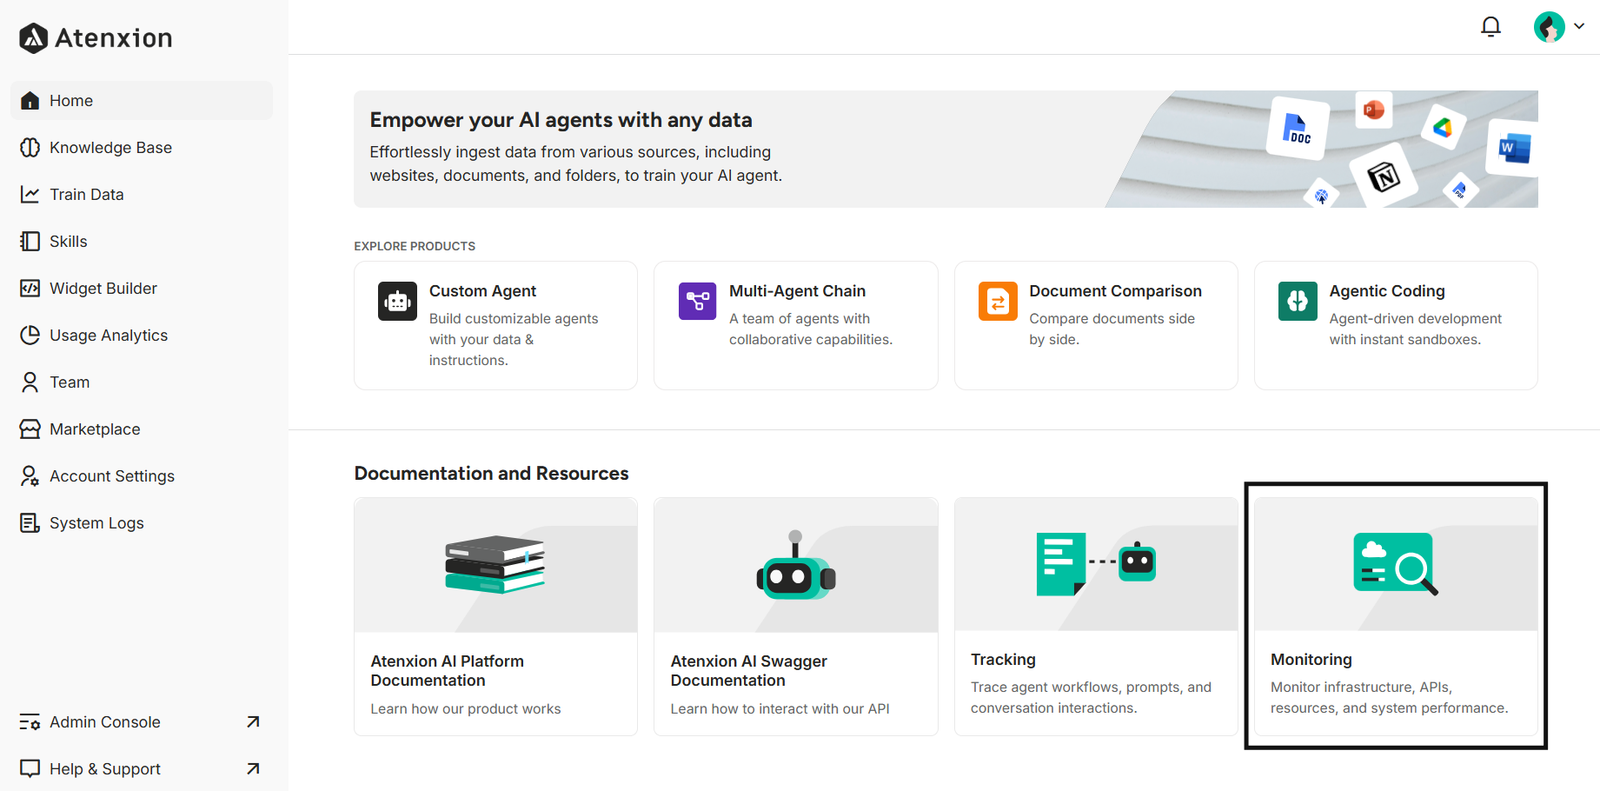Click the Admin Console external-link arrow

point(253,722)
